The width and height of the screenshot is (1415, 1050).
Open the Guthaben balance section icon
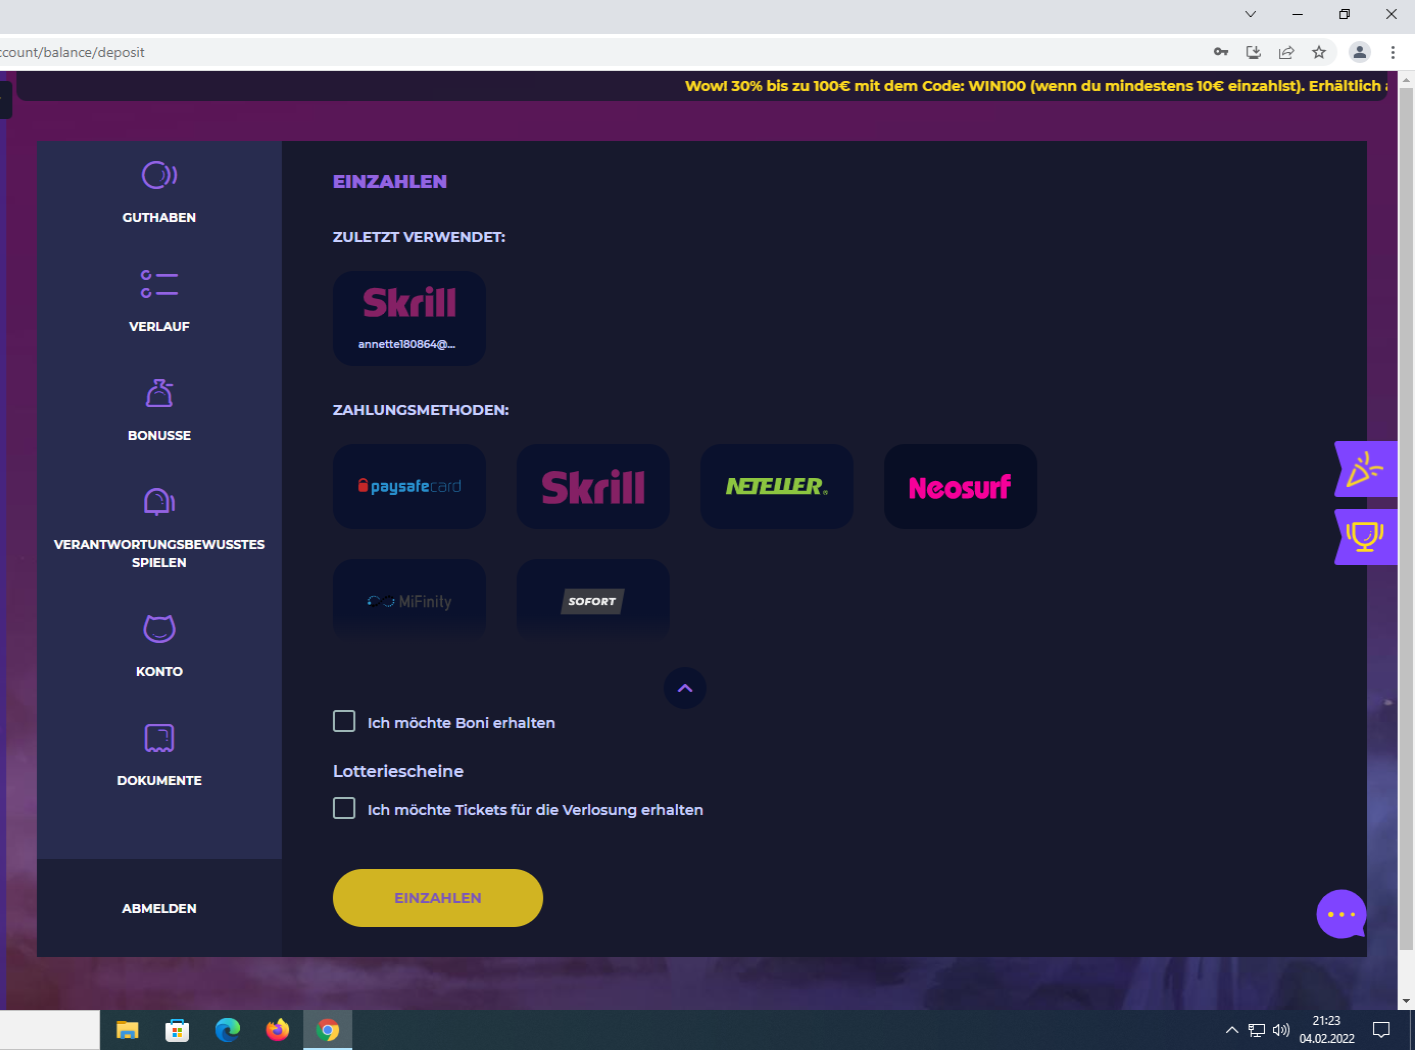click(x=159, y=176)
